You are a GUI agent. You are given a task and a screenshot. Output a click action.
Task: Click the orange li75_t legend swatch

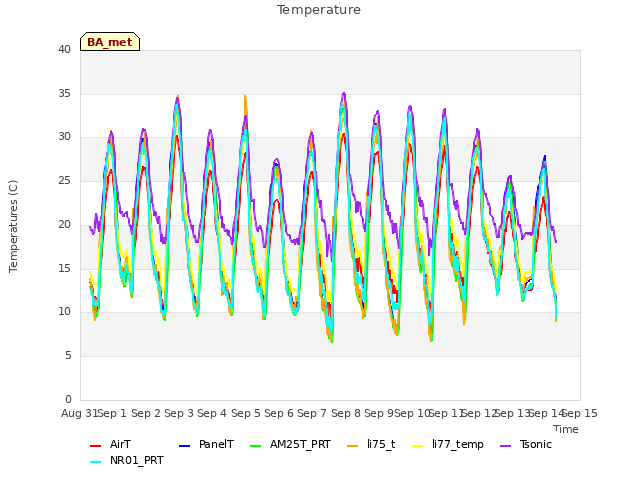click(x=353, y=446)
